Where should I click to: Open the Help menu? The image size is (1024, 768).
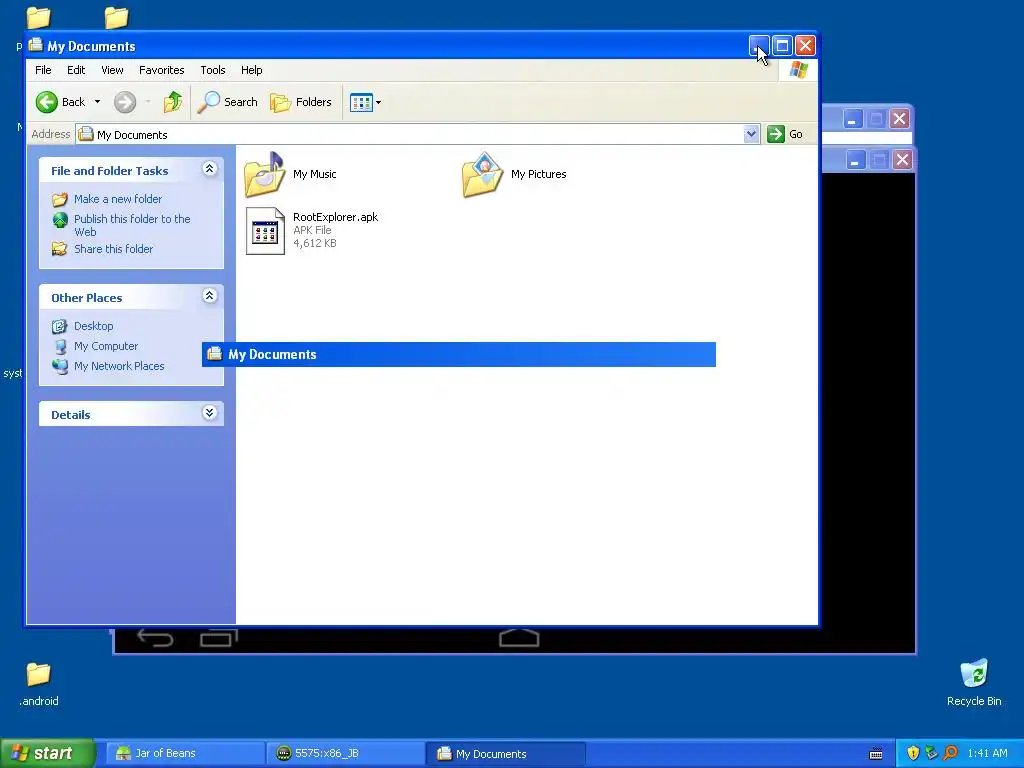(251, 70)
